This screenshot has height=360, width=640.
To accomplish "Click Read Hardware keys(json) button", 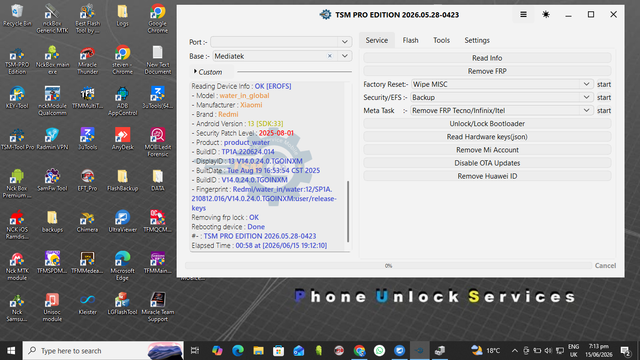I will [487, 136].
